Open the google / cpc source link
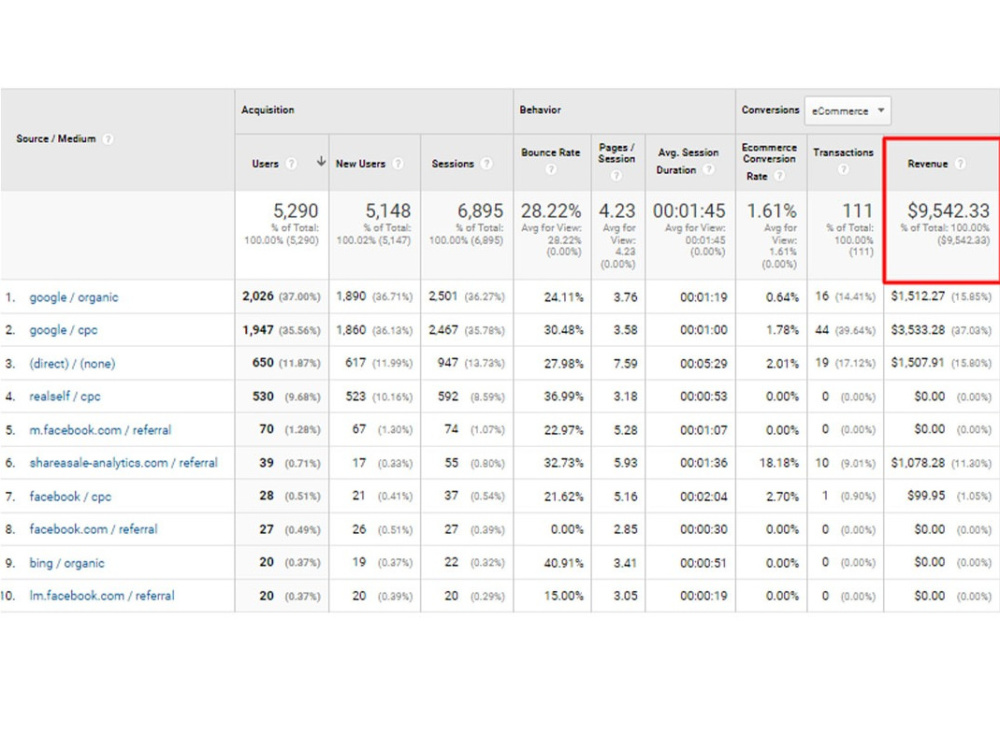This screenshot has height=750, width=1000. (63, 330)
